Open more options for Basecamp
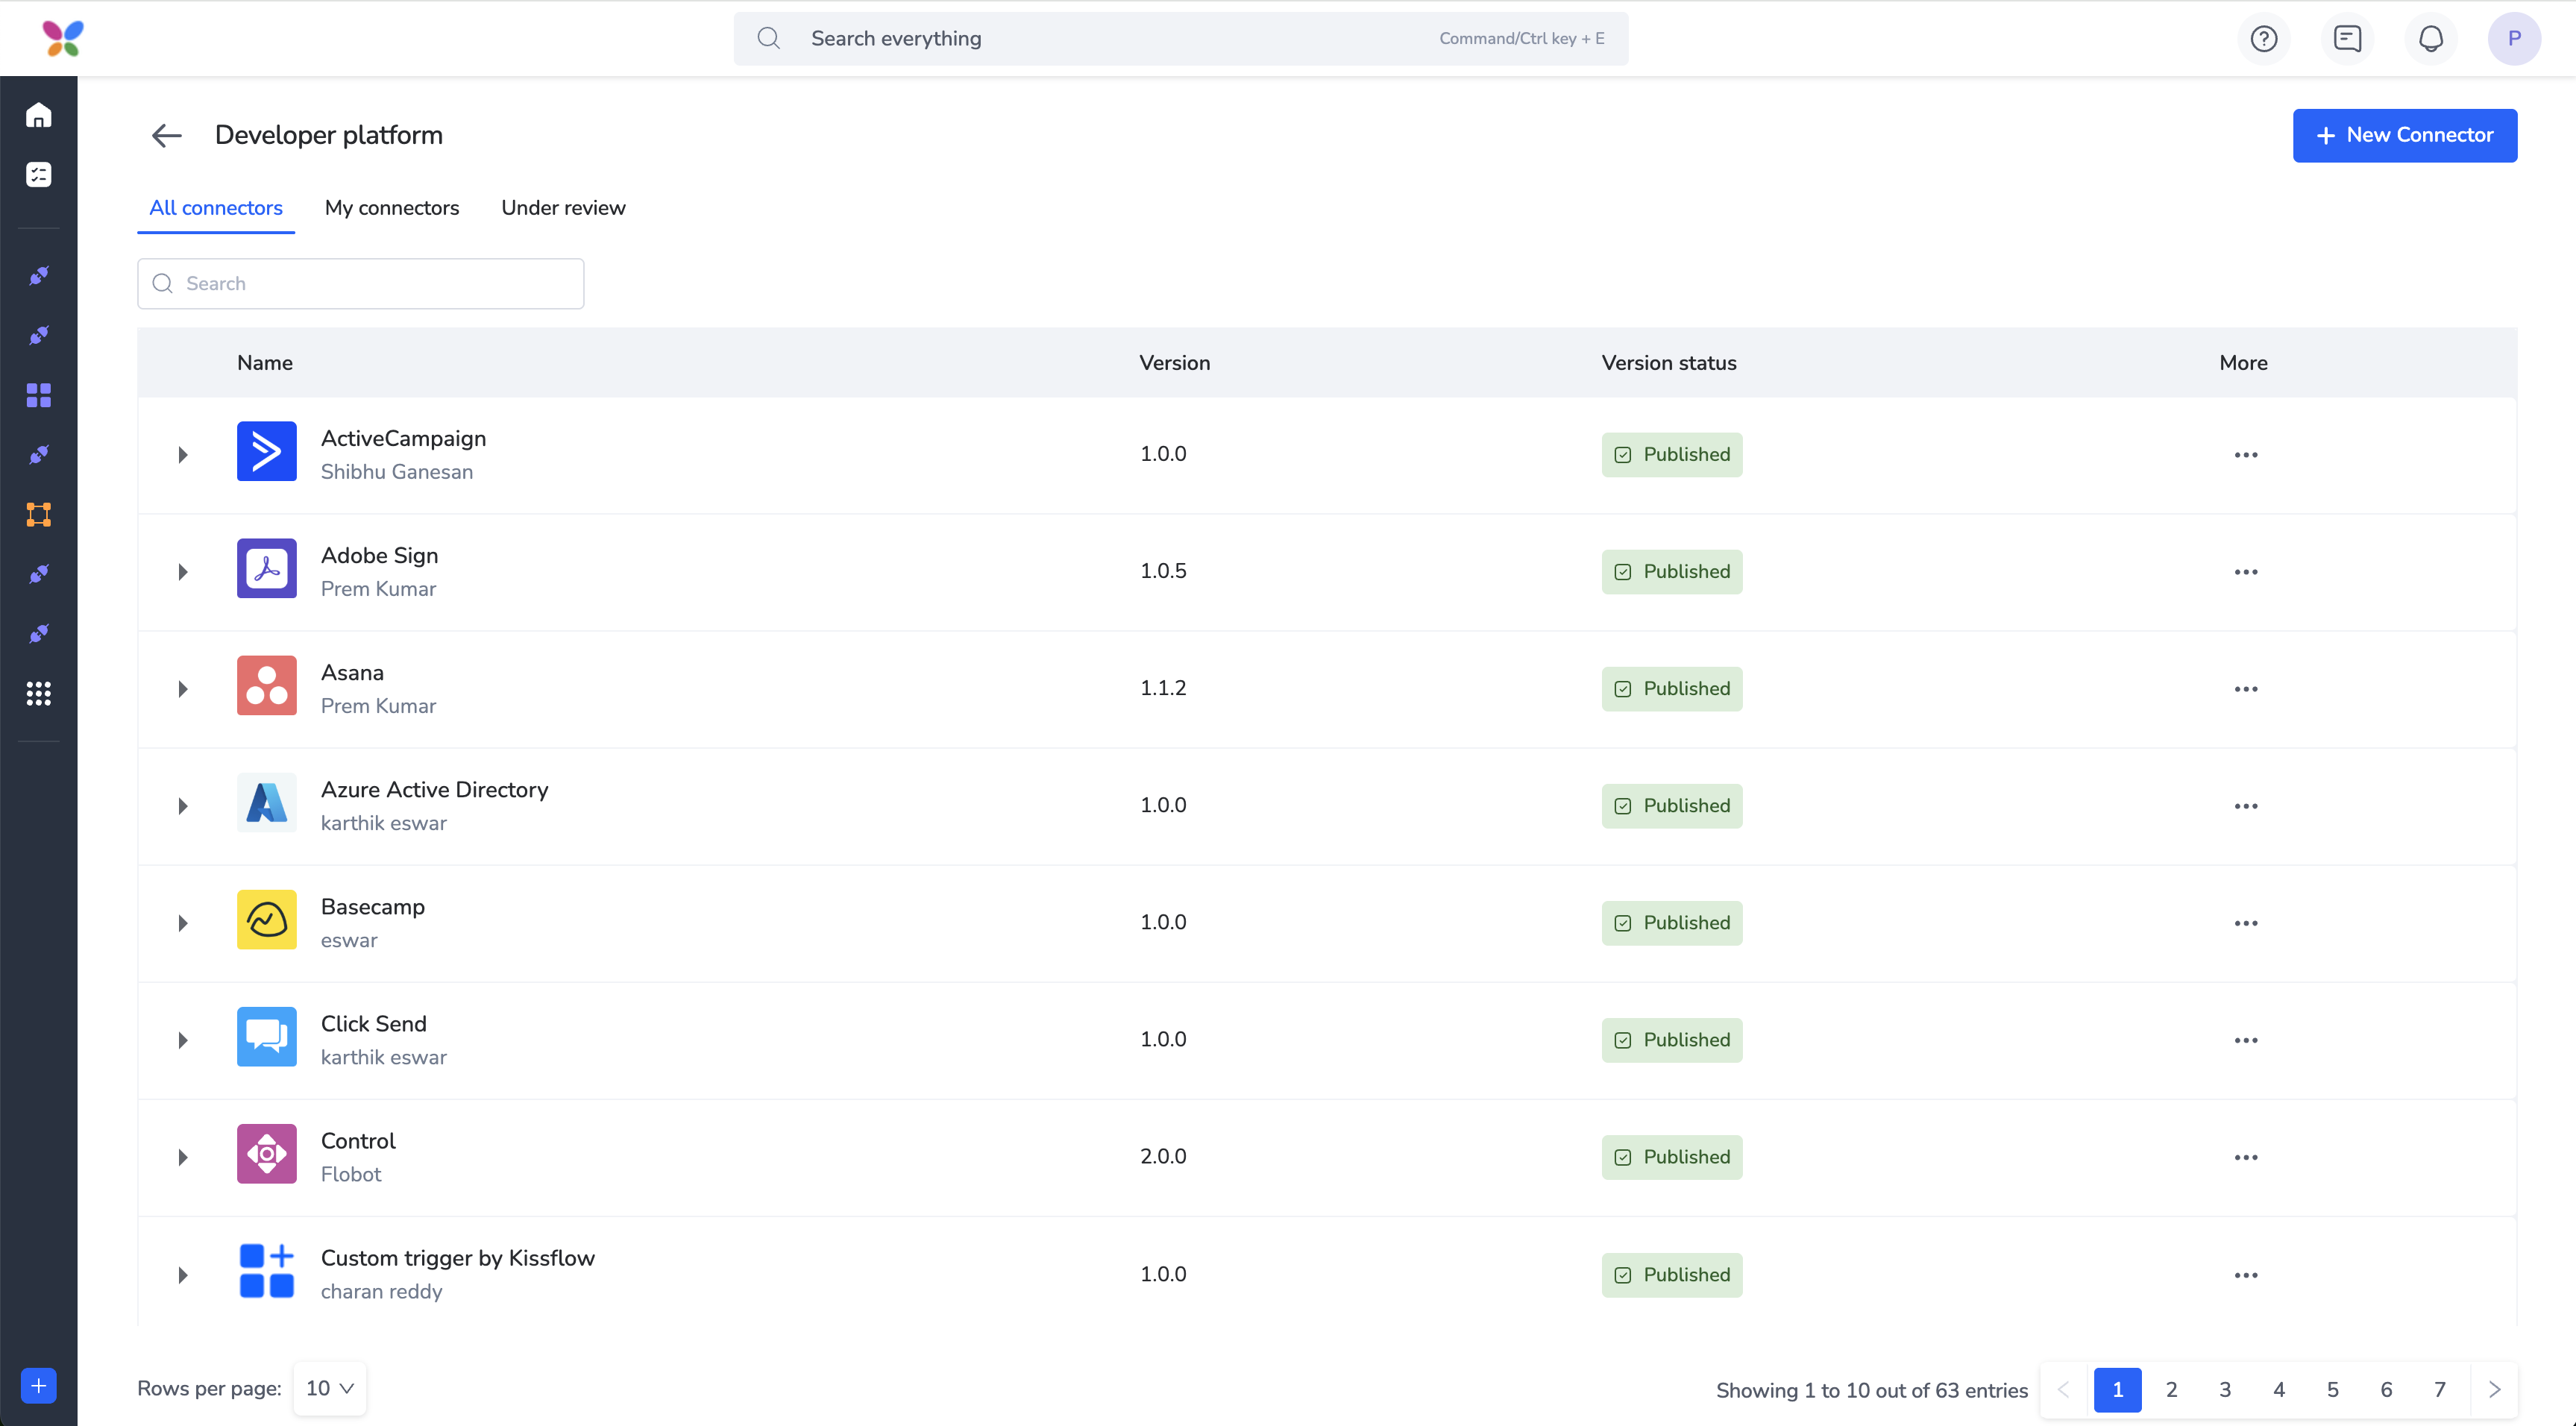The image size is (2576, 1426). point(2246,923)
